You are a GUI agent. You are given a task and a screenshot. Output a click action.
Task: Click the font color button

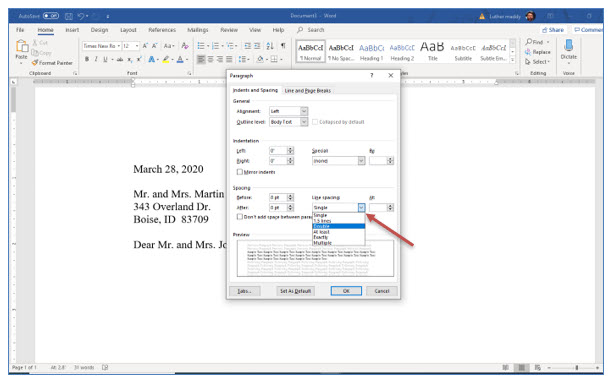(180, 59)
